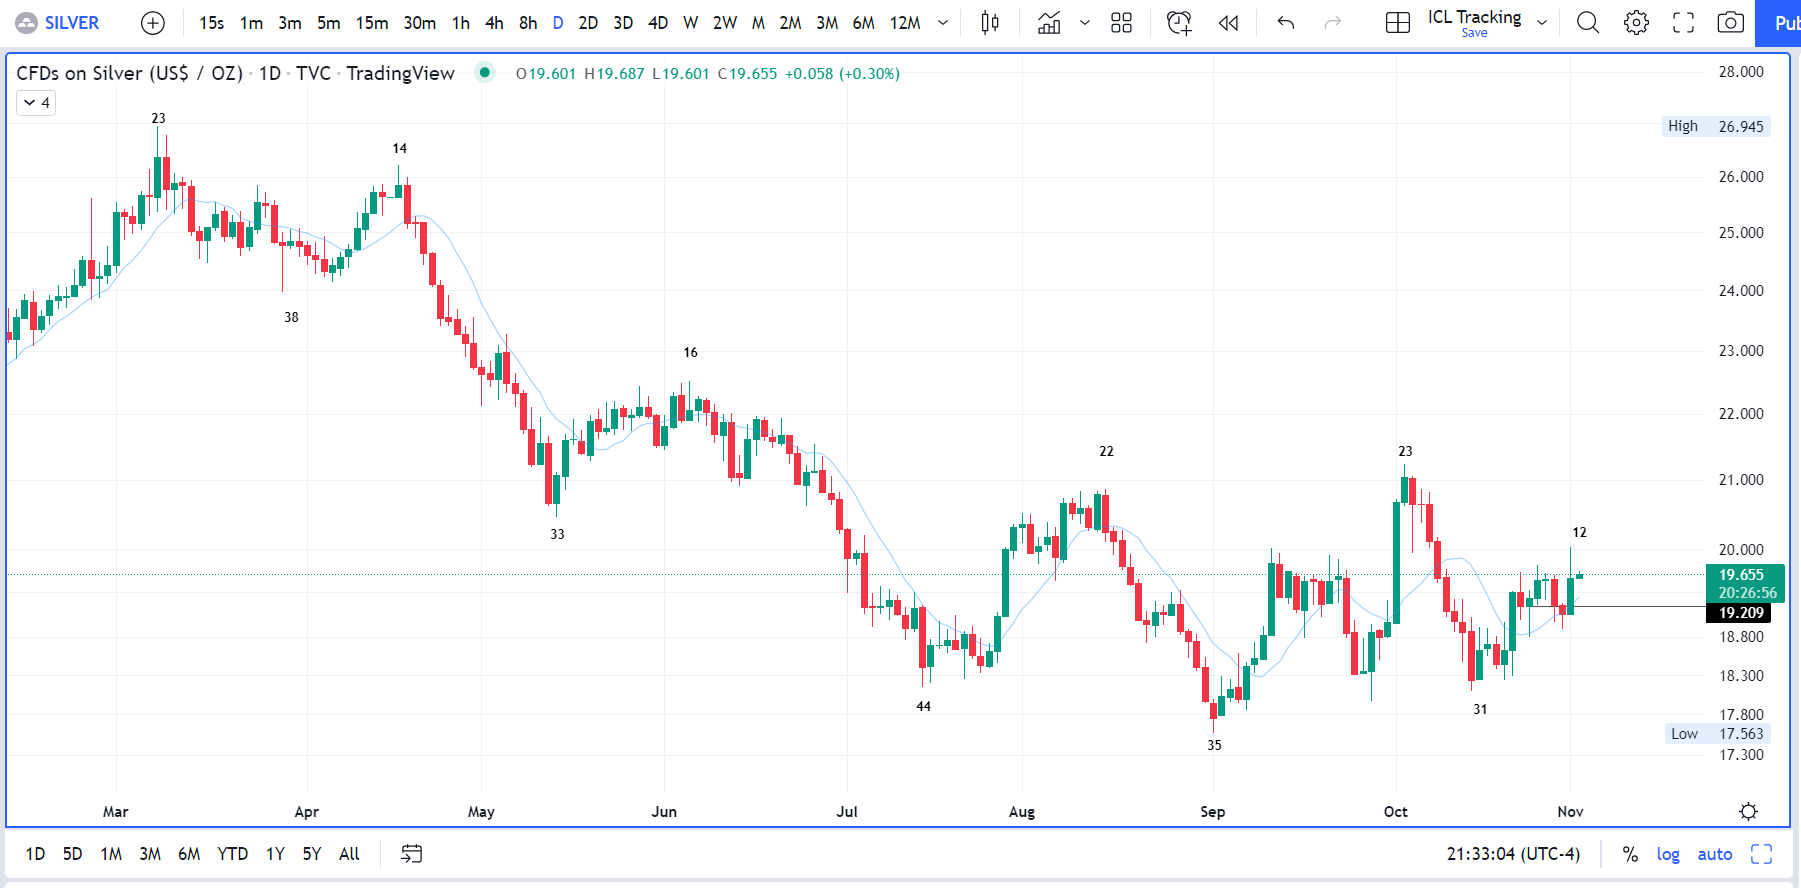This screenshot has width=1801, height=888.
Task: Take a chart snapshot with camera icon
Action: 1731,23
